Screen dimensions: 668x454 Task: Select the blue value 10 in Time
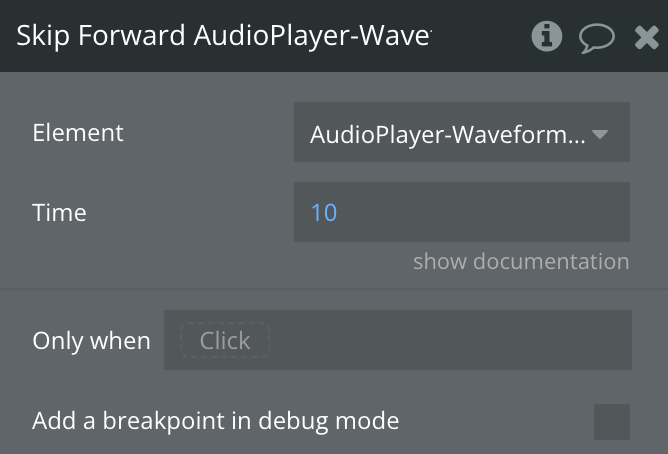[324, 212]
